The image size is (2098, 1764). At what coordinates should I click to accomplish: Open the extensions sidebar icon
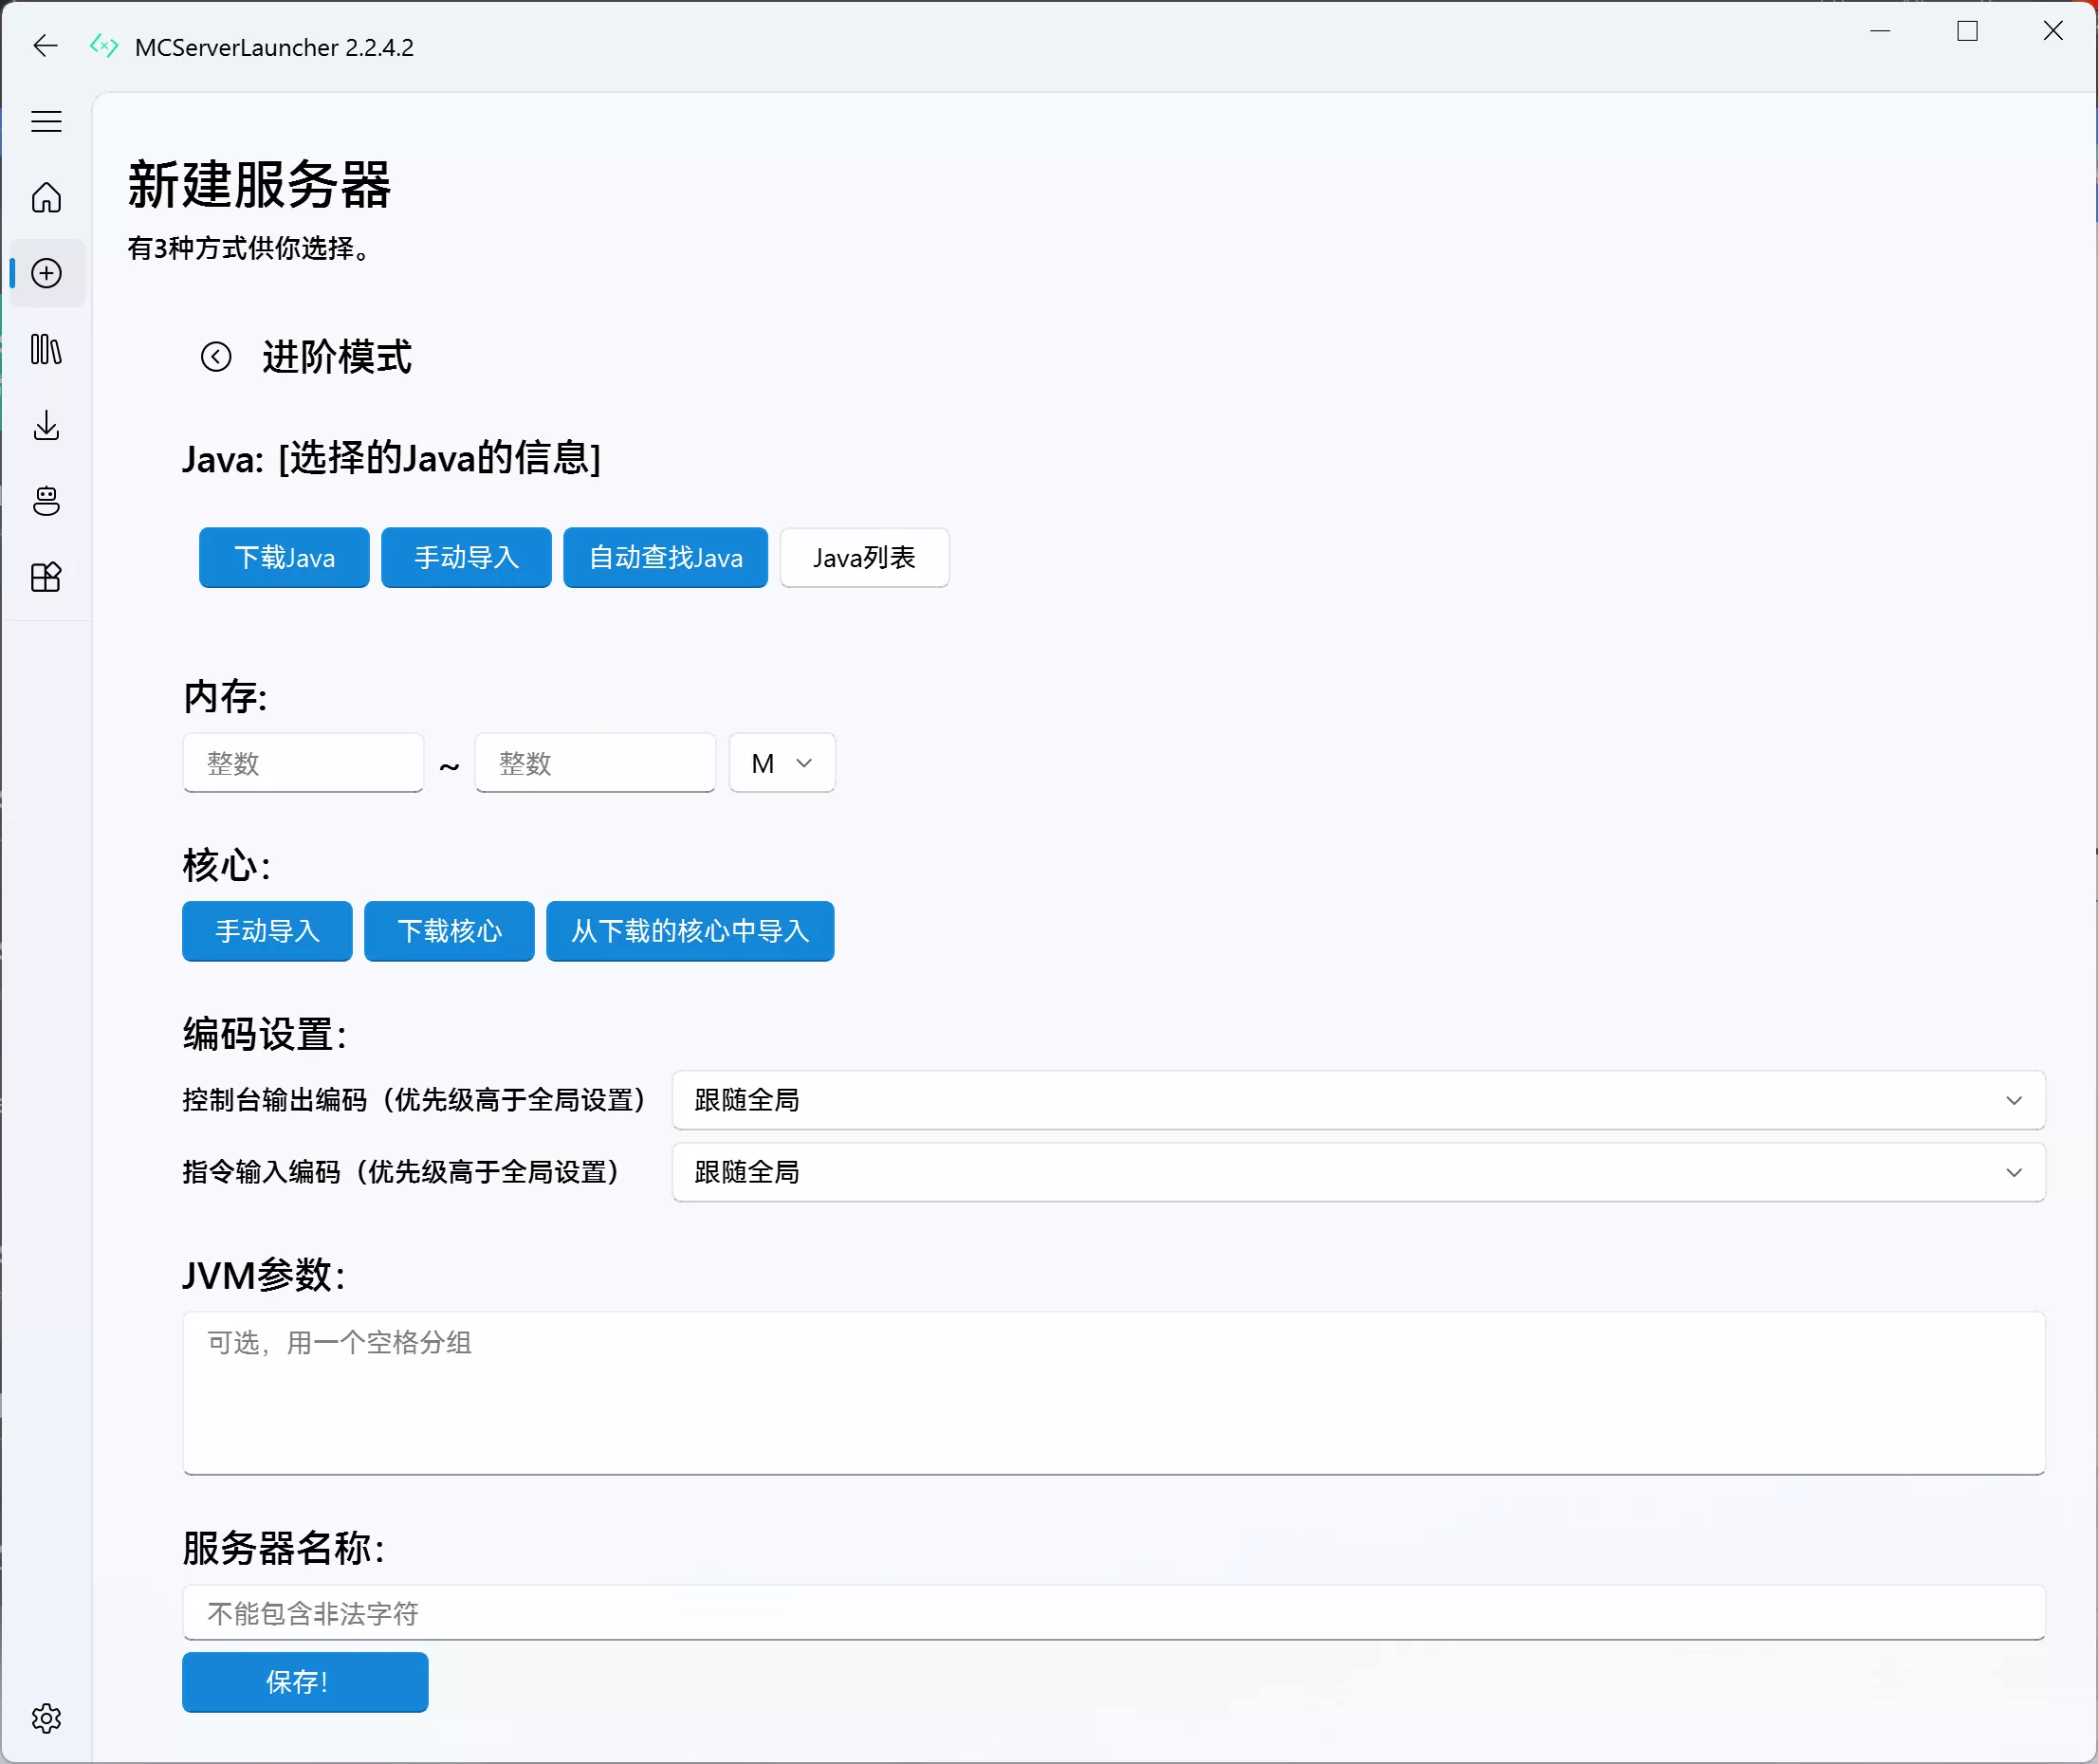pyautogui.click(x=46, y=577)
